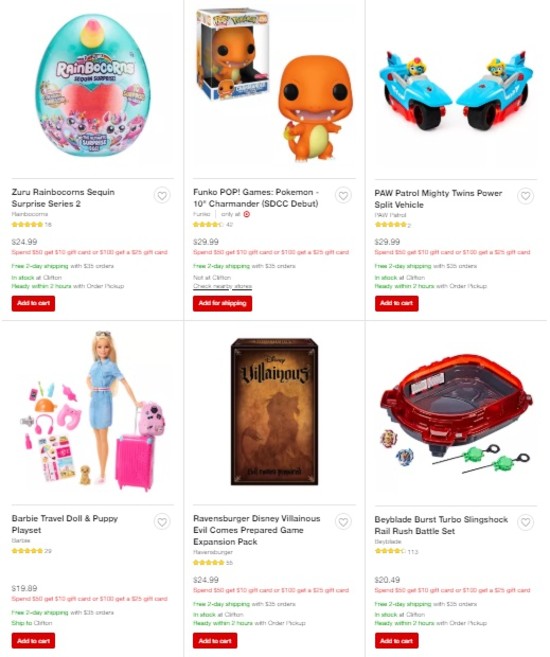
Task: Add Villainous expansion pack to cart
Action: 215,641
